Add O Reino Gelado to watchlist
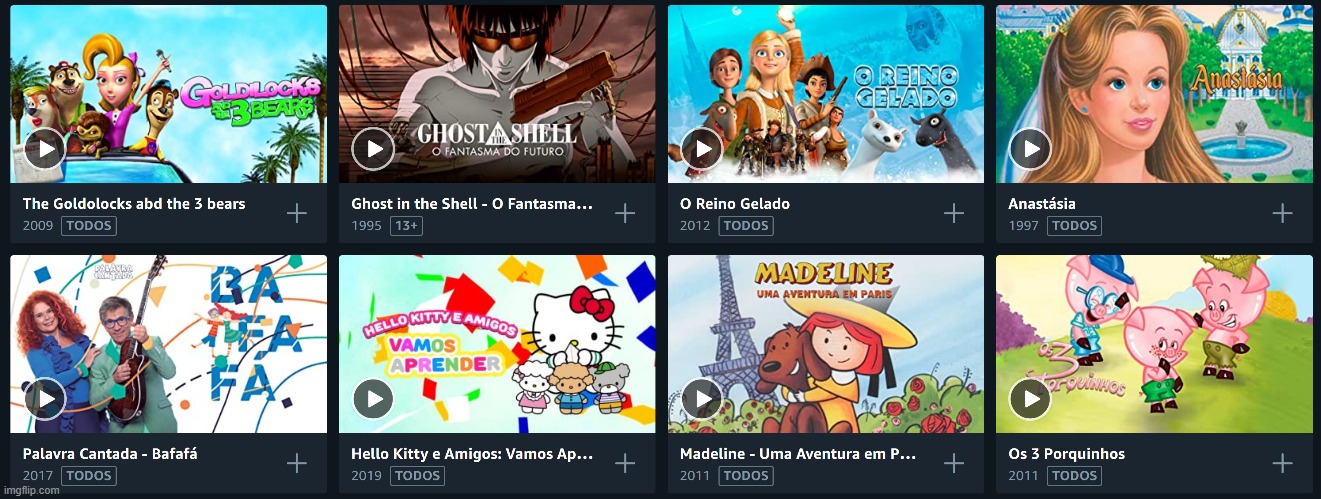 coord(954,213)
